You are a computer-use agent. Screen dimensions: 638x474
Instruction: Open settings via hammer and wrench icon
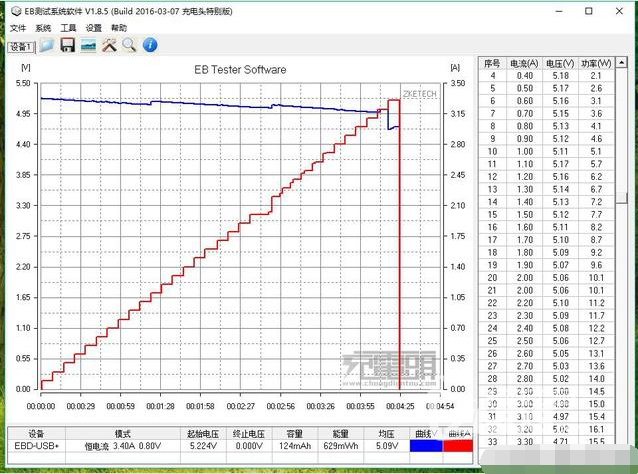coord(109,45)
